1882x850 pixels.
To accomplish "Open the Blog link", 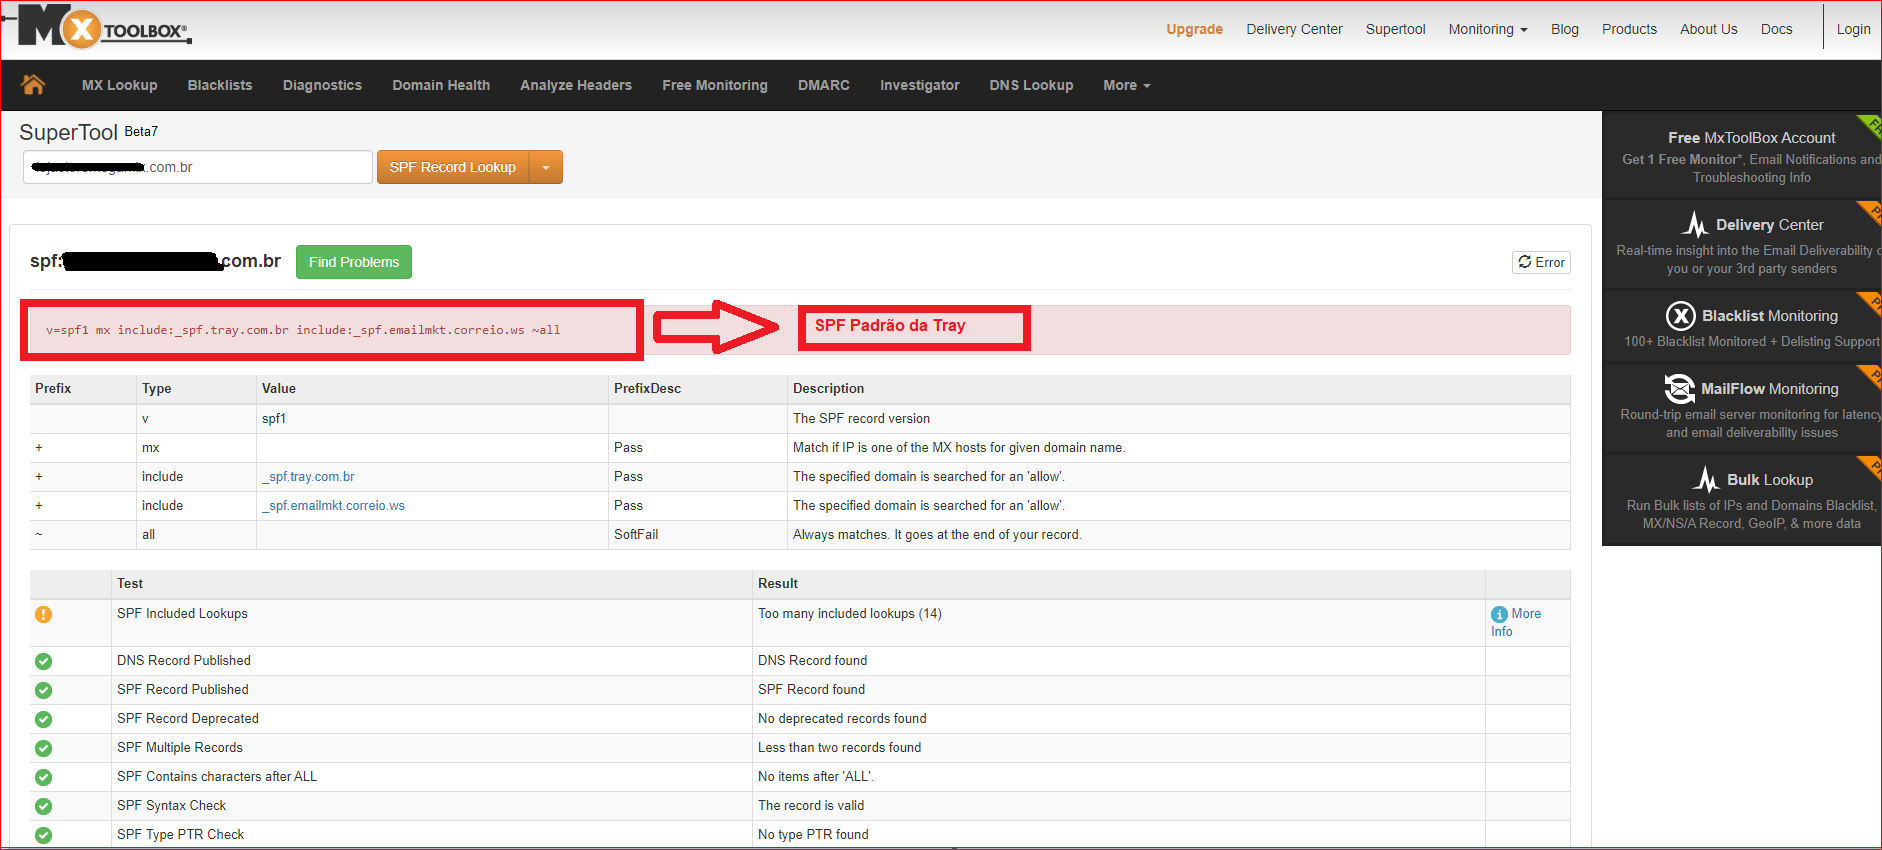I will coord(1565,29).
